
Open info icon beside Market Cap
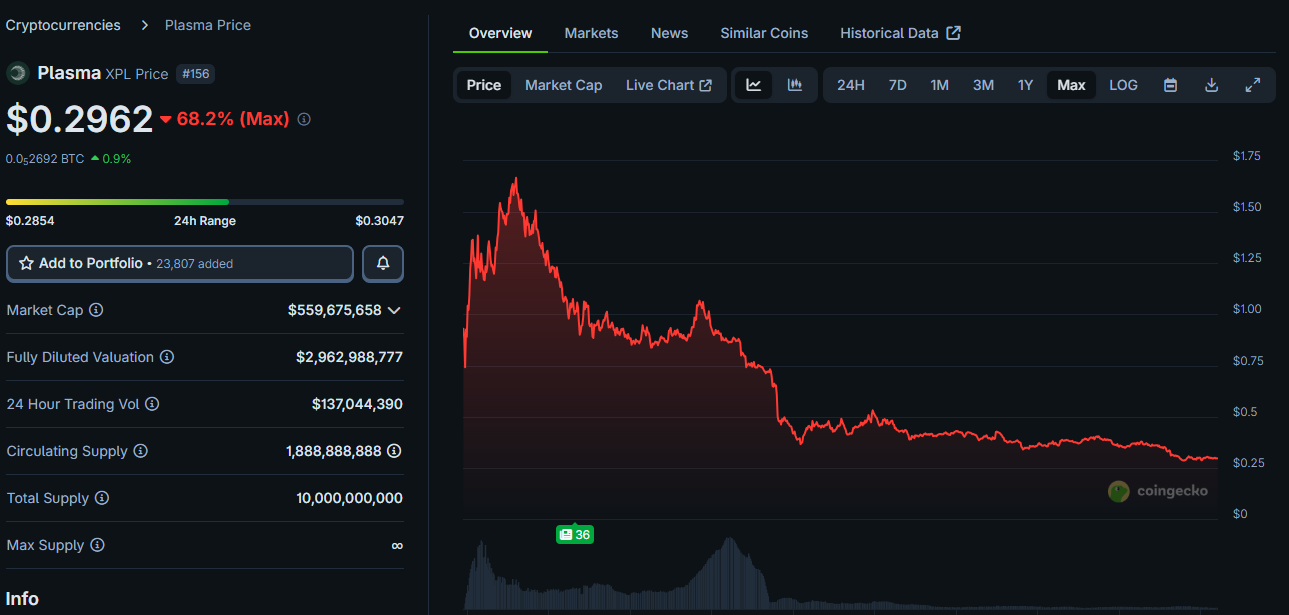pyautogui.click(x=96, y=310)
